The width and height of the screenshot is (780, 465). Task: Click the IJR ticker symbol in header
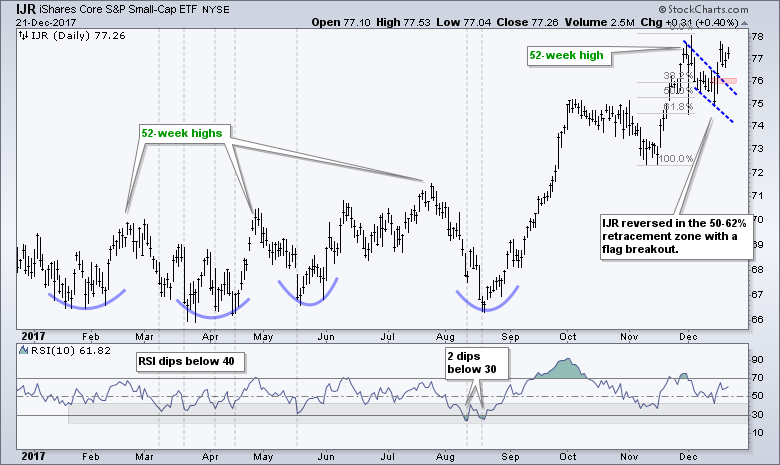[24, 9]
